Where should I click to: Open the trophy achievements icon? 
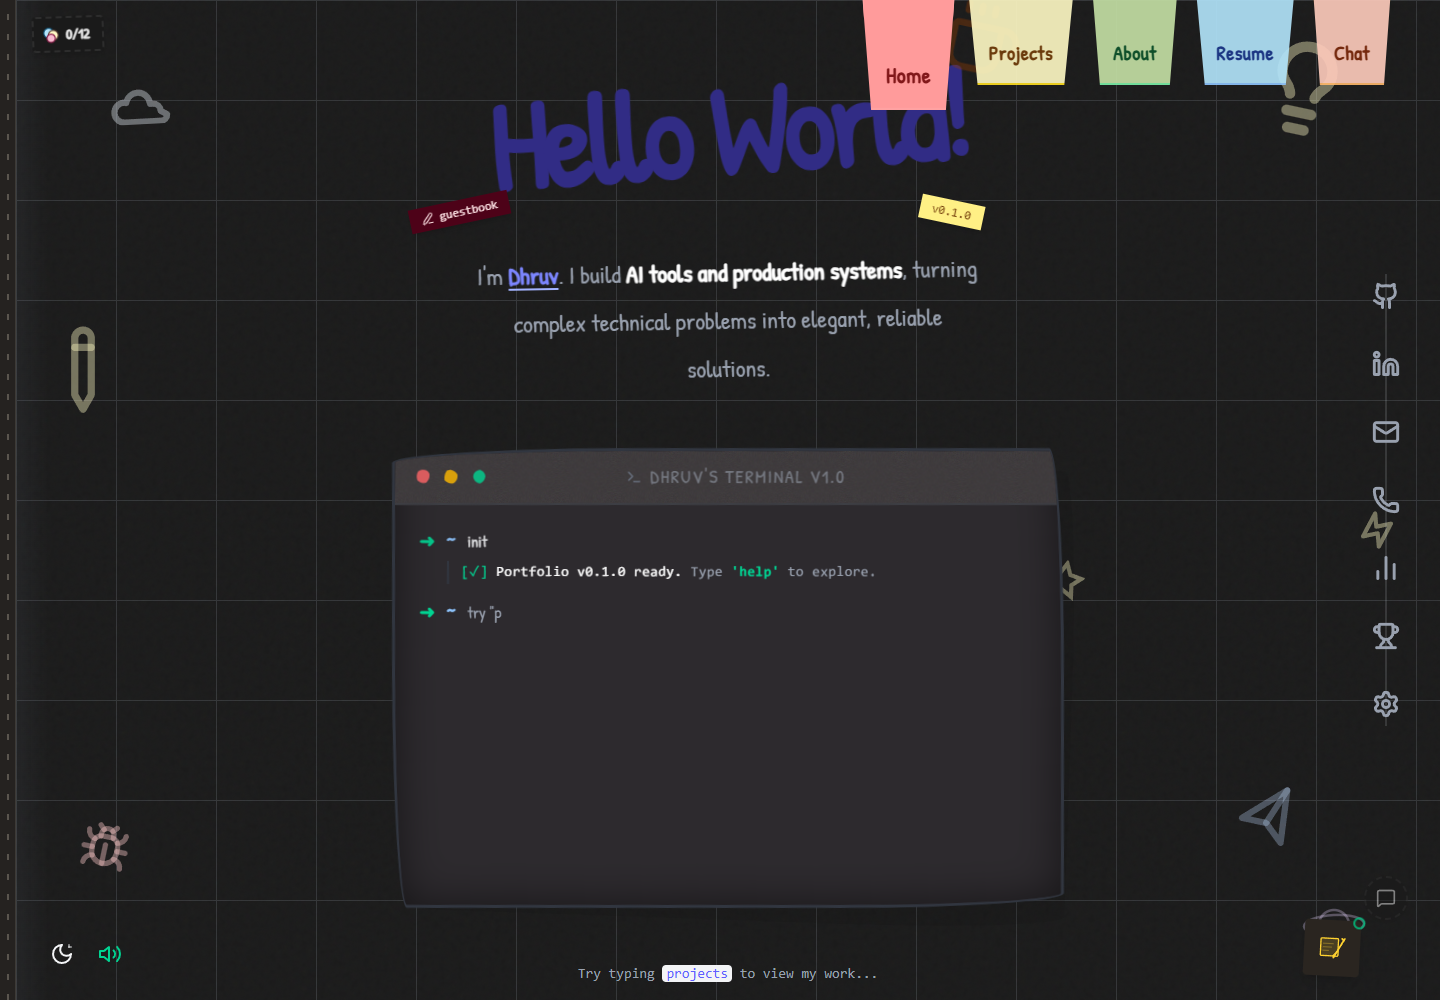(1385, 636)
